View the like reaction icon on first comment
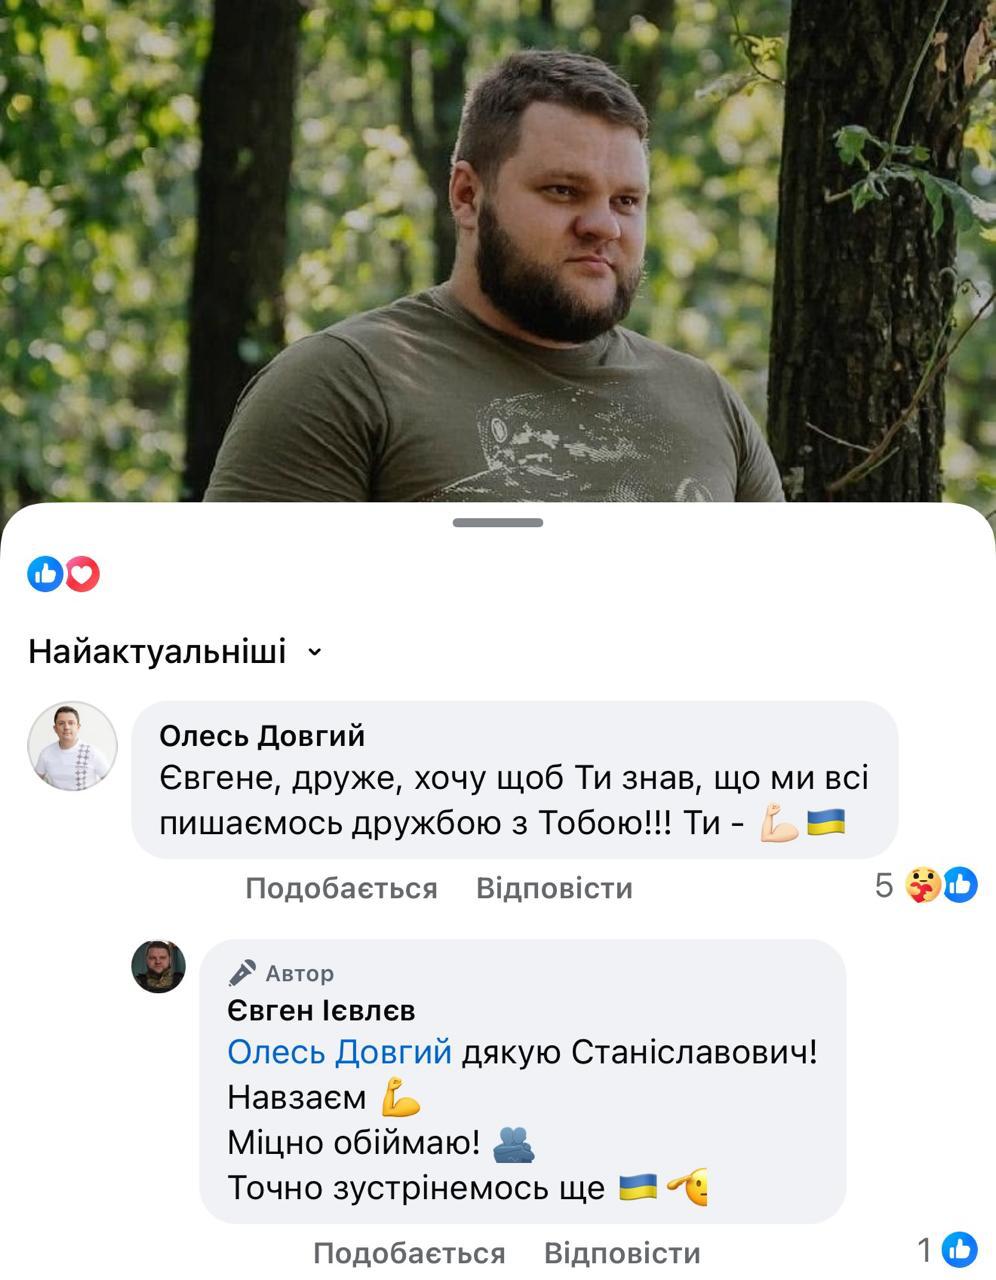Image resolution: width=996 pixels, height=1280 pixels. pos(960,885)
